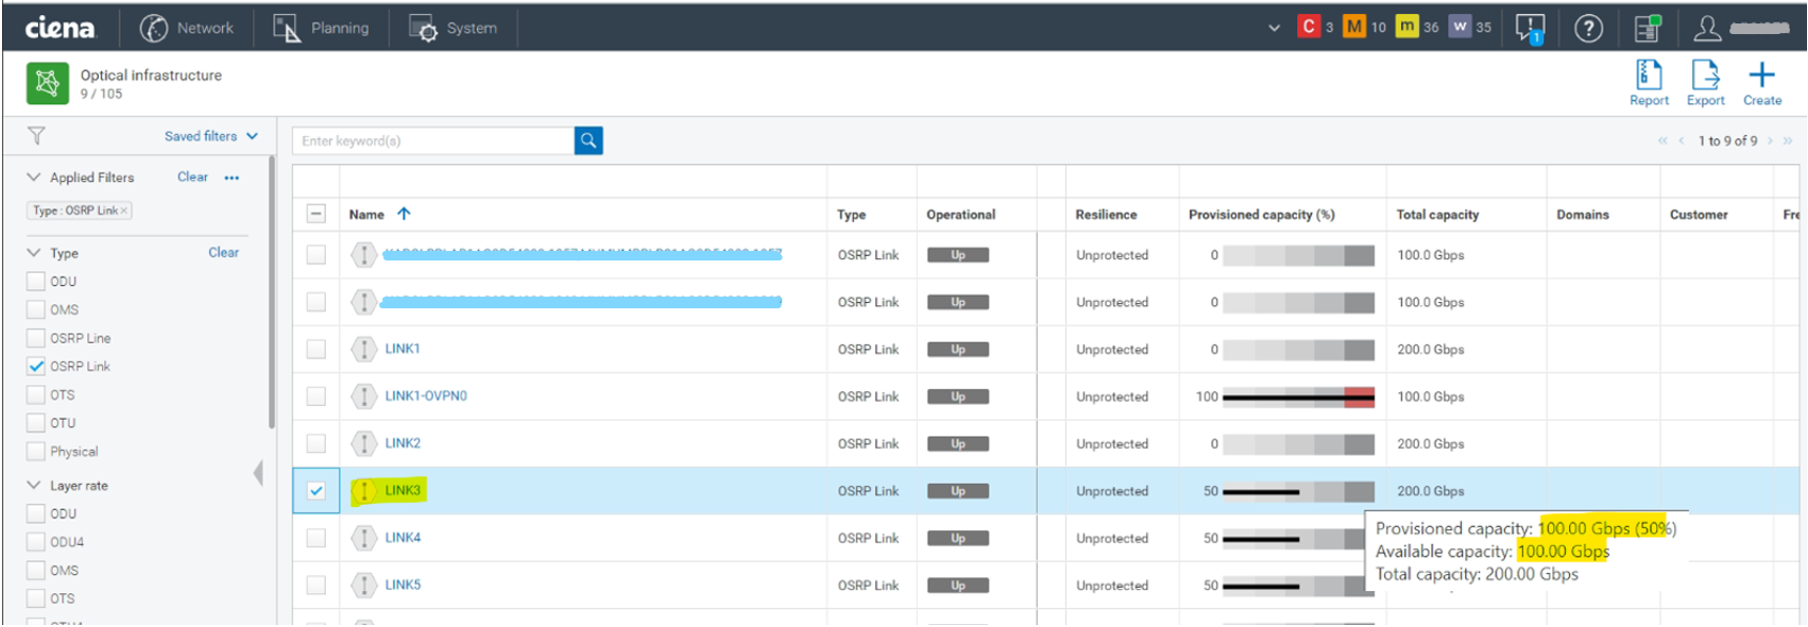This screenshot has width=1808, height=627.
Task: Clear the Type filter selection
Action: point(223,252)
